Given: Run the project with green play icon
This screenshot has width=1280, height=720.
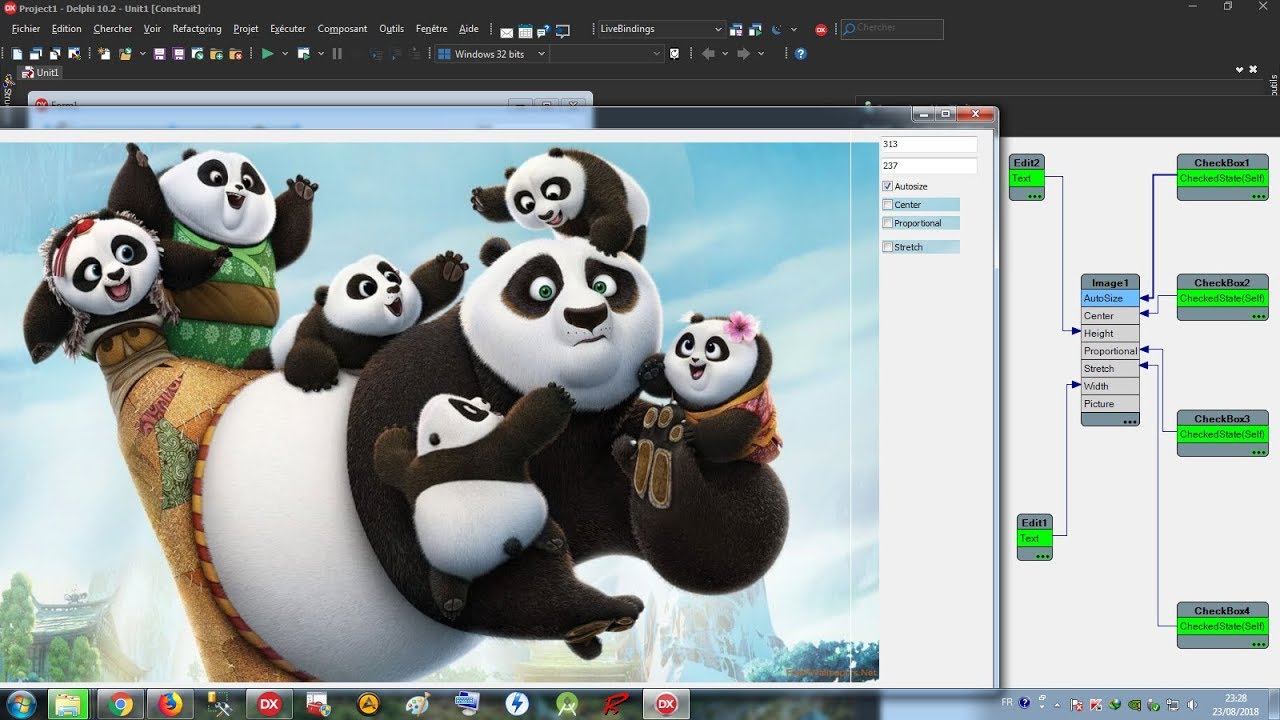Looking at the screenshot, I should [x=267, y=54].
